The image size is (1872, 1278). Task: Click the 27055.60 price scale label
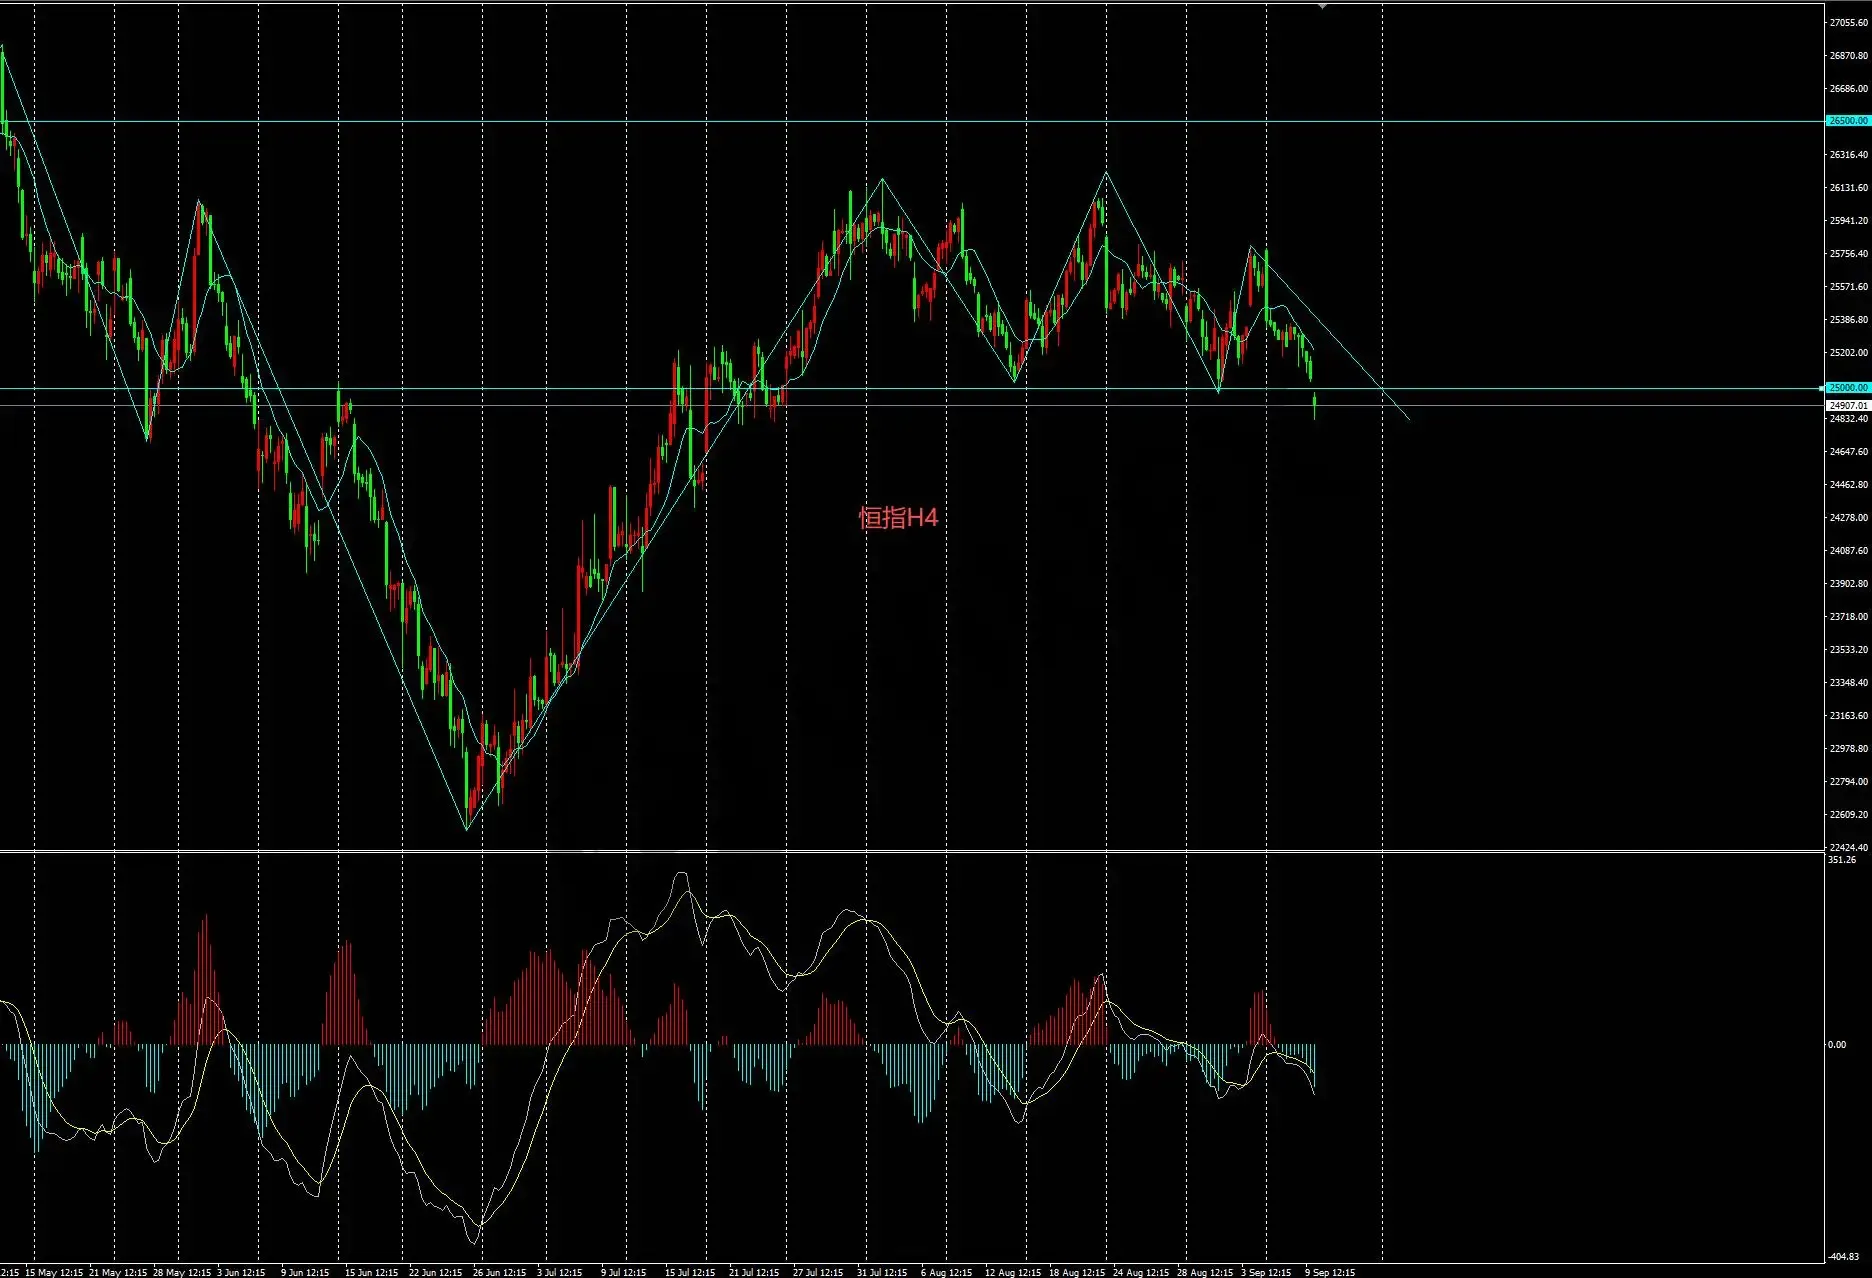pyautogui.click(x=1848, y=23)
